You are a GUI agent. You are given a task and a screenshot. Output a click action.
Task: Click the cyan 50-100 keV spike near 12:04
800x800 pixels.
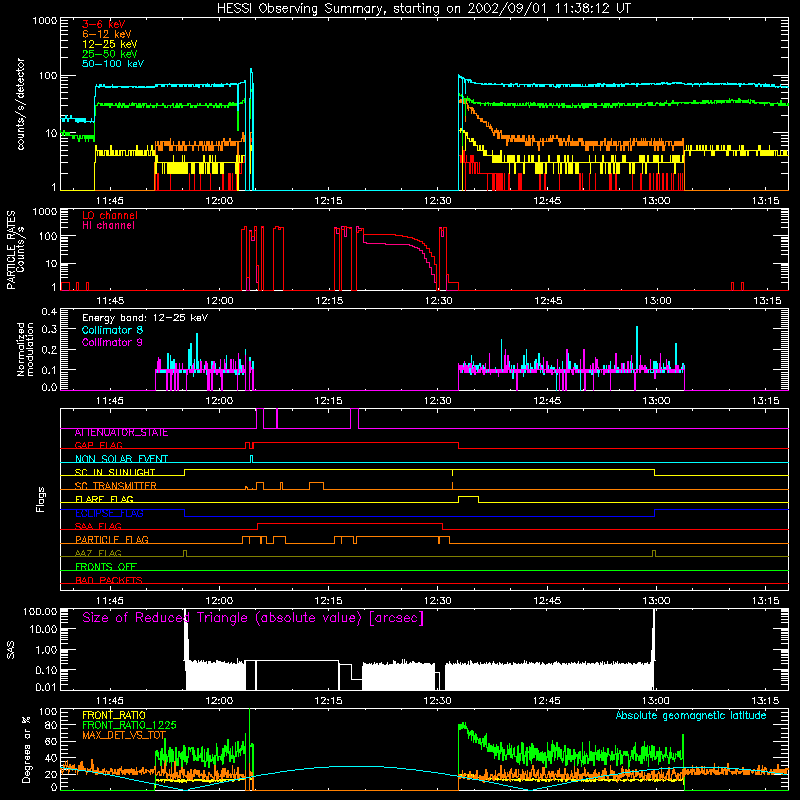tap(251, 128)
